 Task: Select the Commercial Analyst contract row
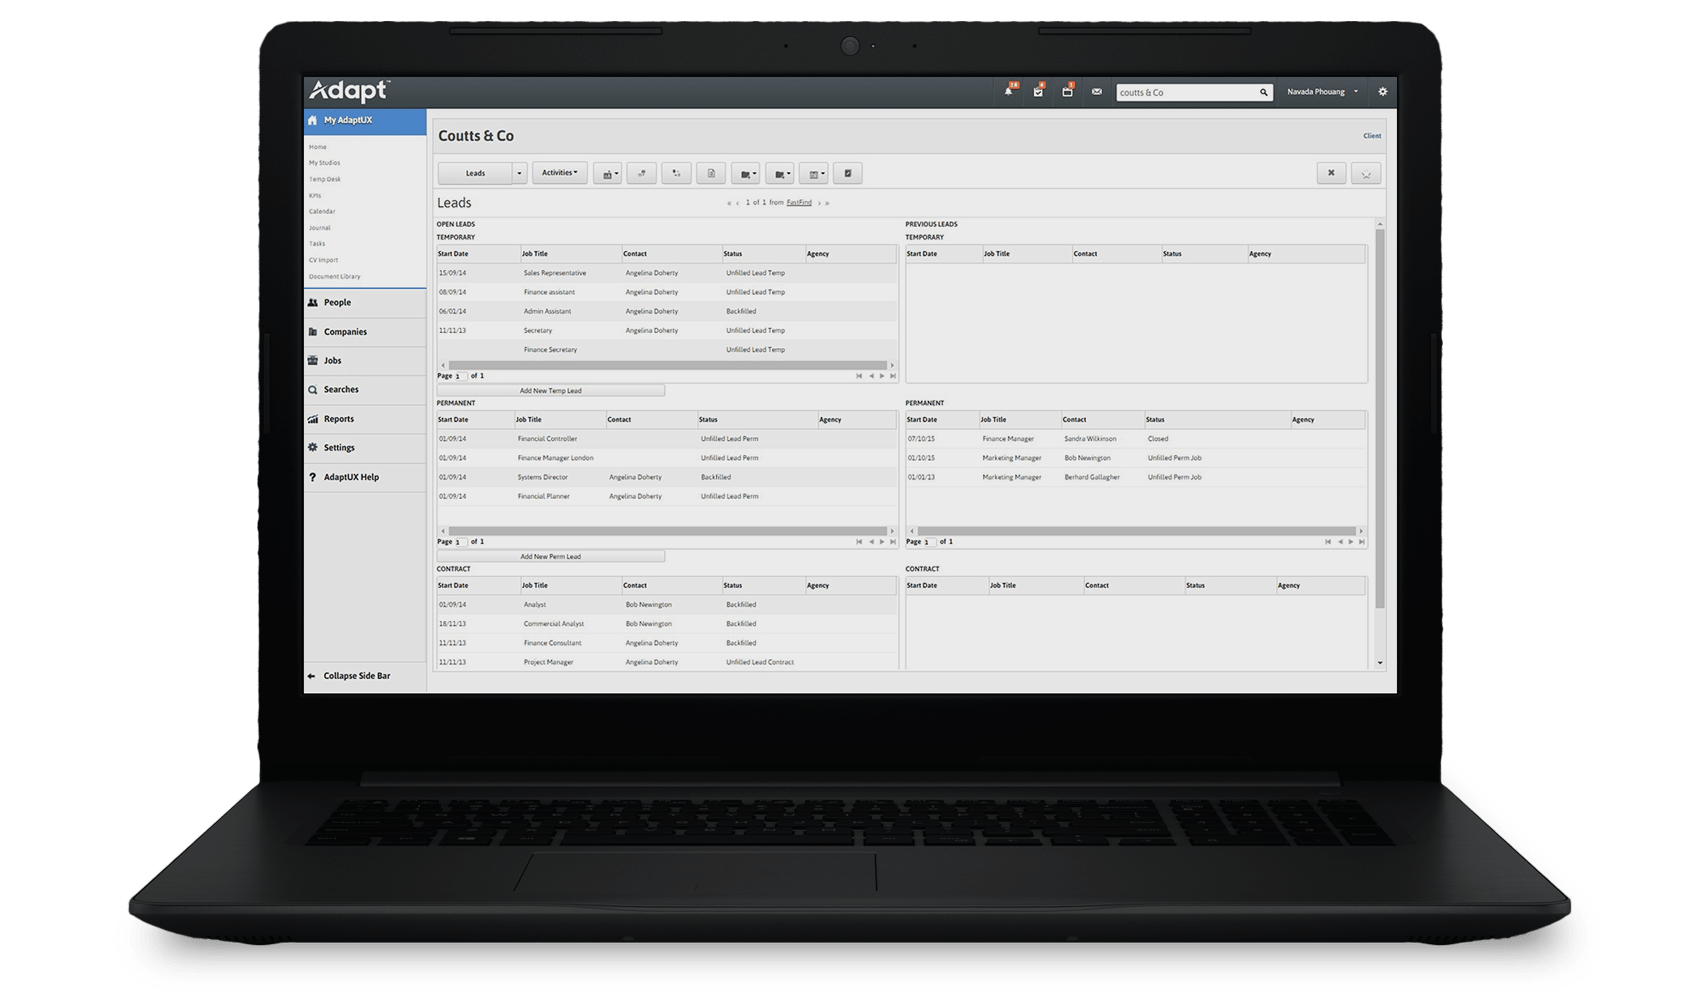pos(667,624)
